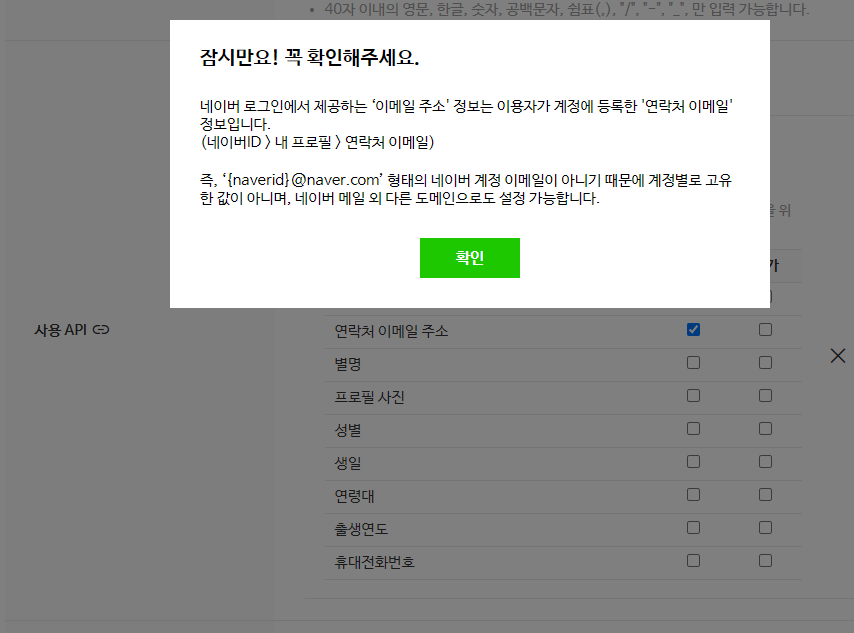Image resolution: width=854 pixels, height=633 pixels.
Task: Click the 생일 row label
Action: (x=347, y=464)
